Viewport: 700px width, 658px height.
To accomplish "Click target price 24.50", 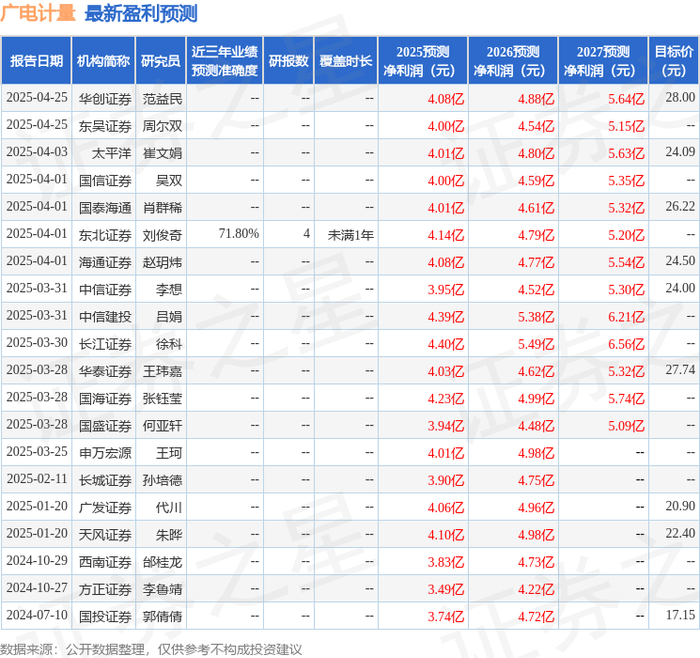I will [x=680, y=261].
